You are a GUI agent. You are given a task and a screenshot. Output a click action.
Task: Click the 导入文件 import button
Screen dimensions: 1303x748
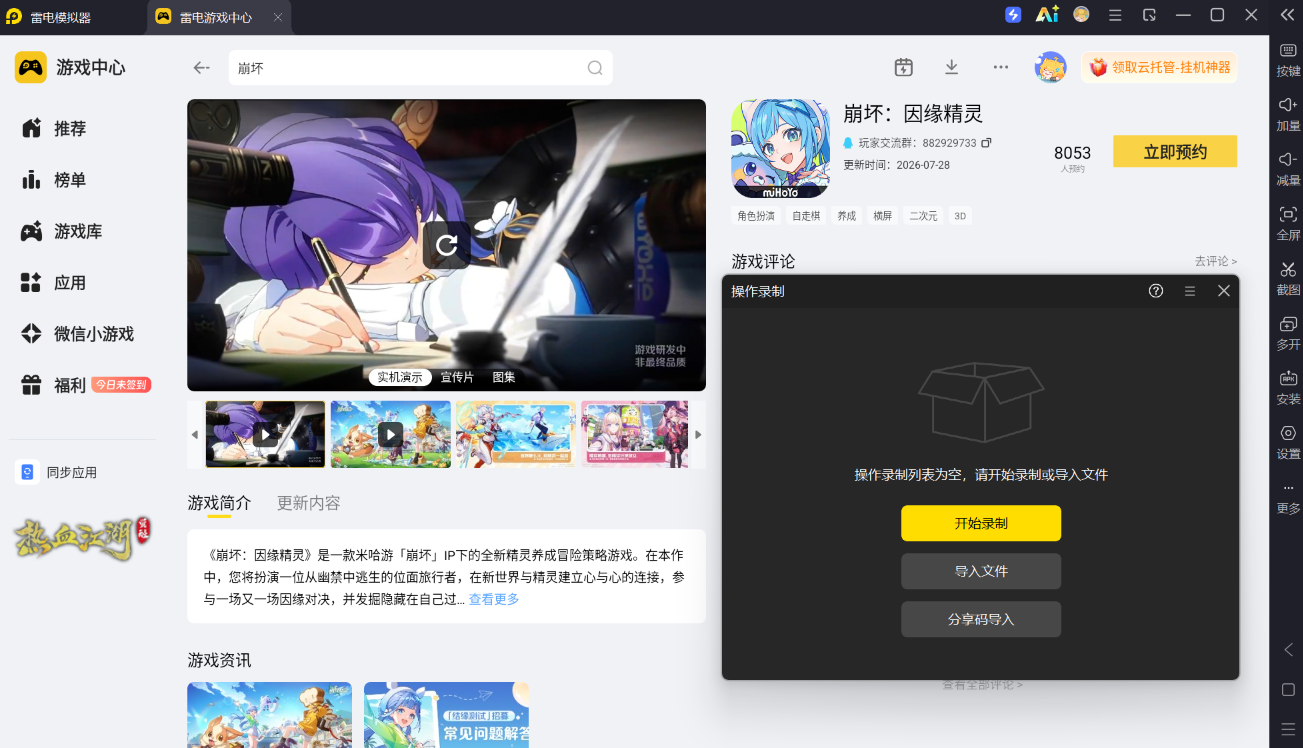click(x=981, y=571)
